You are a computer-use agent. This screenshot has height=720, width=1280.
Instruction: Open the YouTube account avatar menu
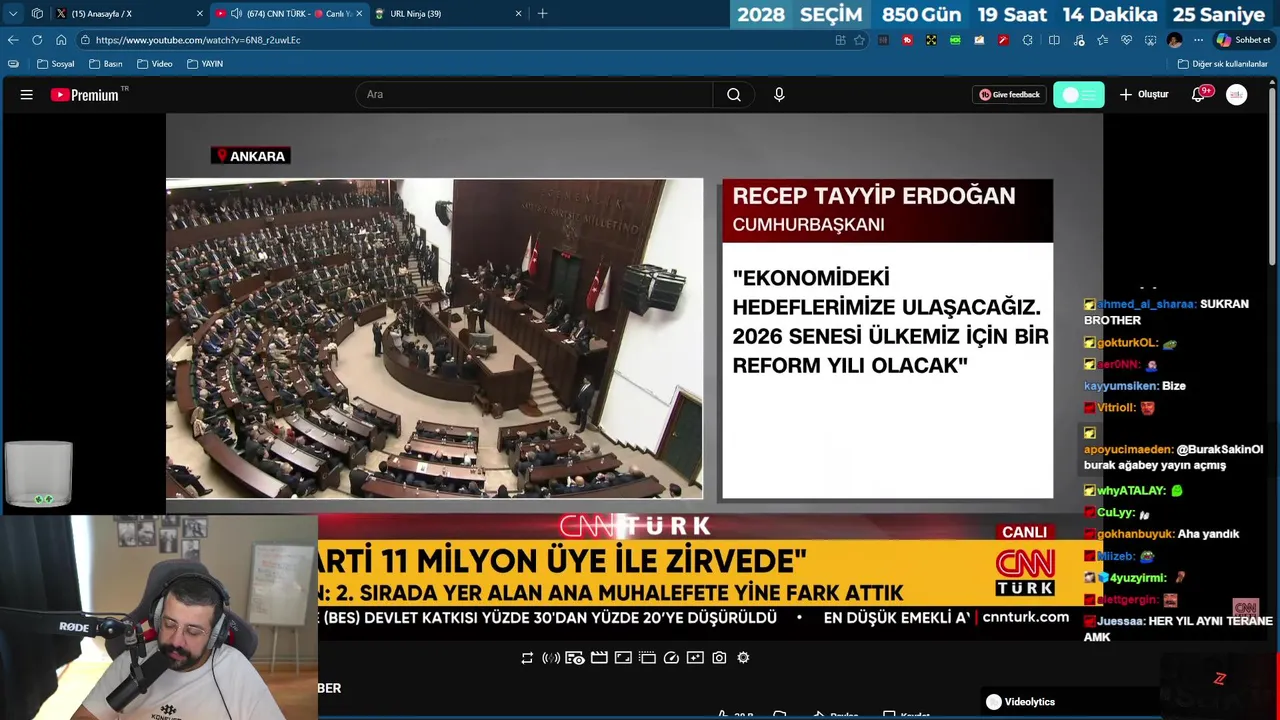(x=1237, y=95)
